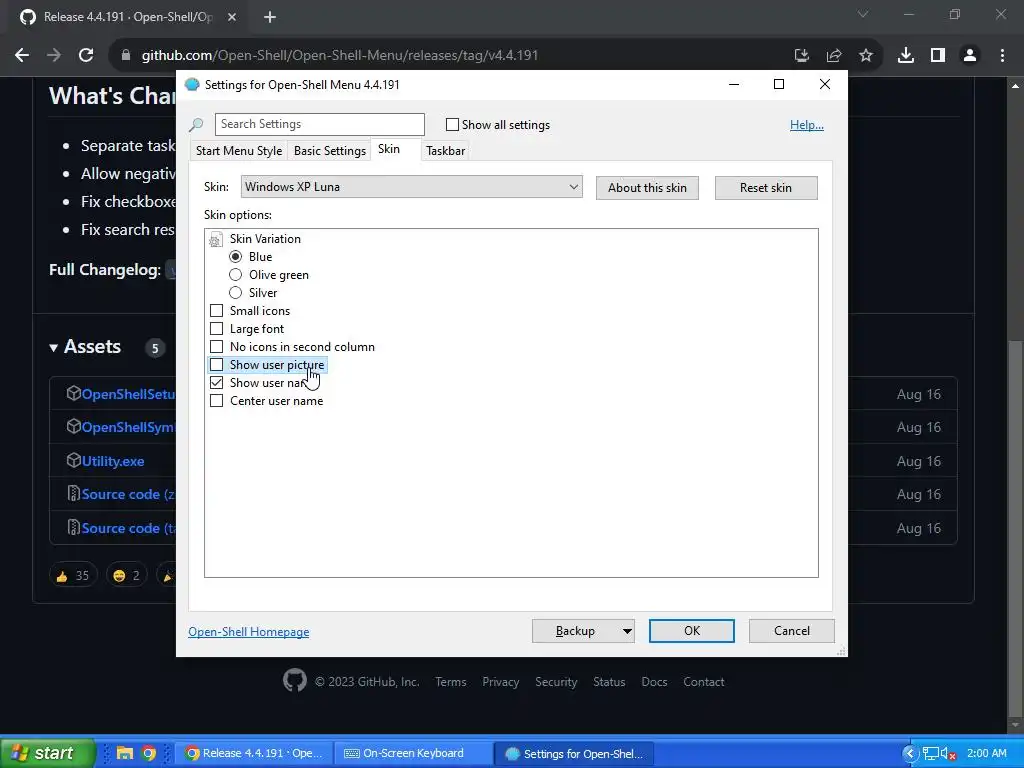Confirm settings with OK button
This screenshot has height=768, width=1024.
point(692,631)
